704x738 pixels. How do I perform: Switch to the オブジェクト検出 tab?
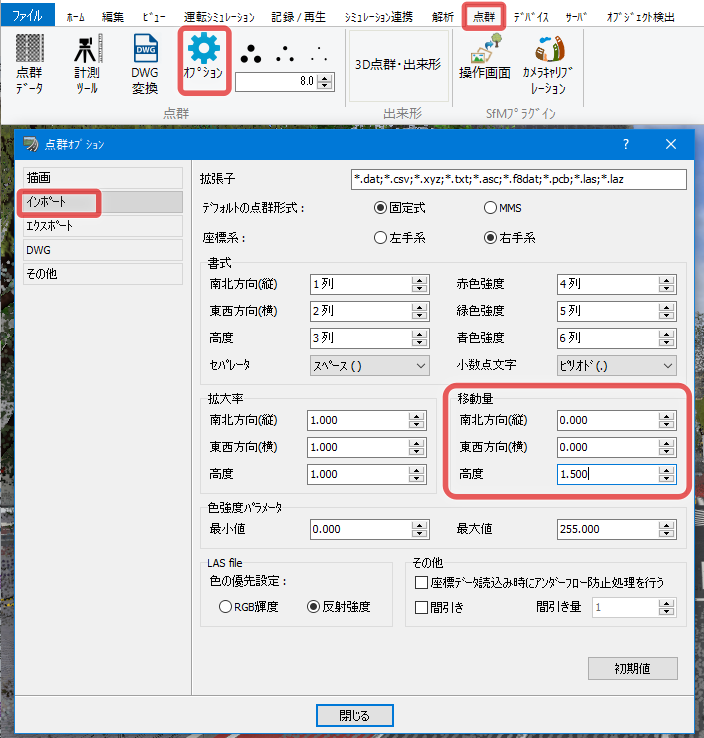tap(640, 17)
